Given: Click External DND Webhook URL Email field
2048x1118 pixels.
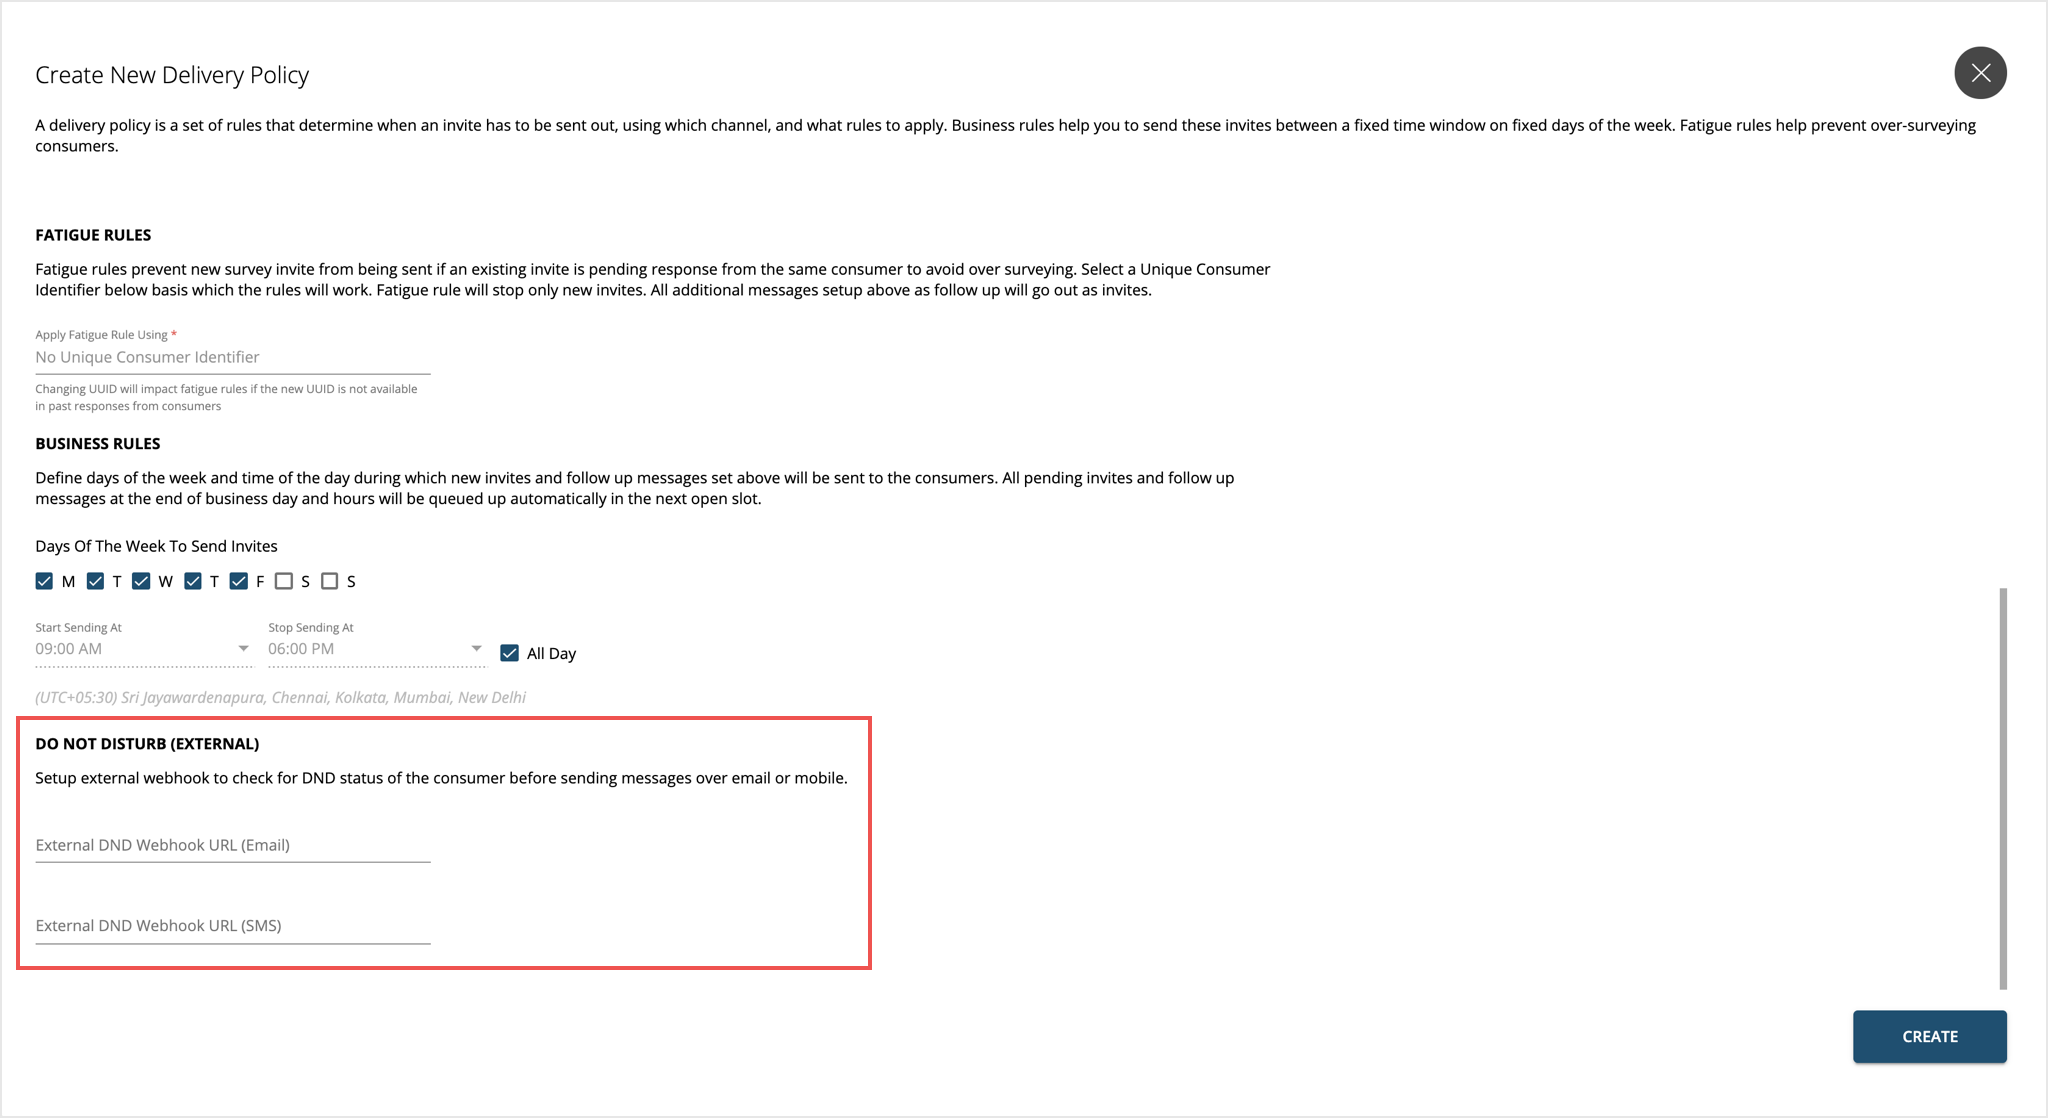Looking at the screenshot, I should click(x=234, y=844).
